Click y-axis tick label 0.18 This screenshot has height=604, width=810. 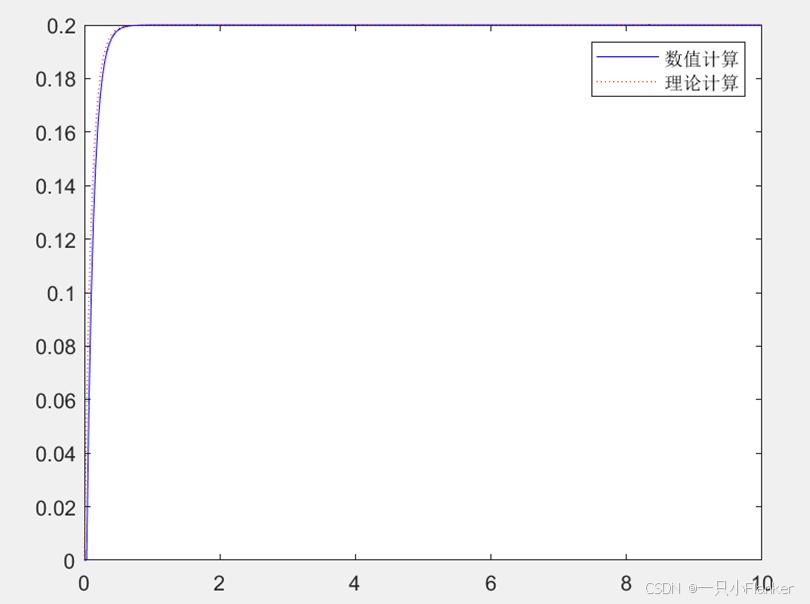[56, 80]
